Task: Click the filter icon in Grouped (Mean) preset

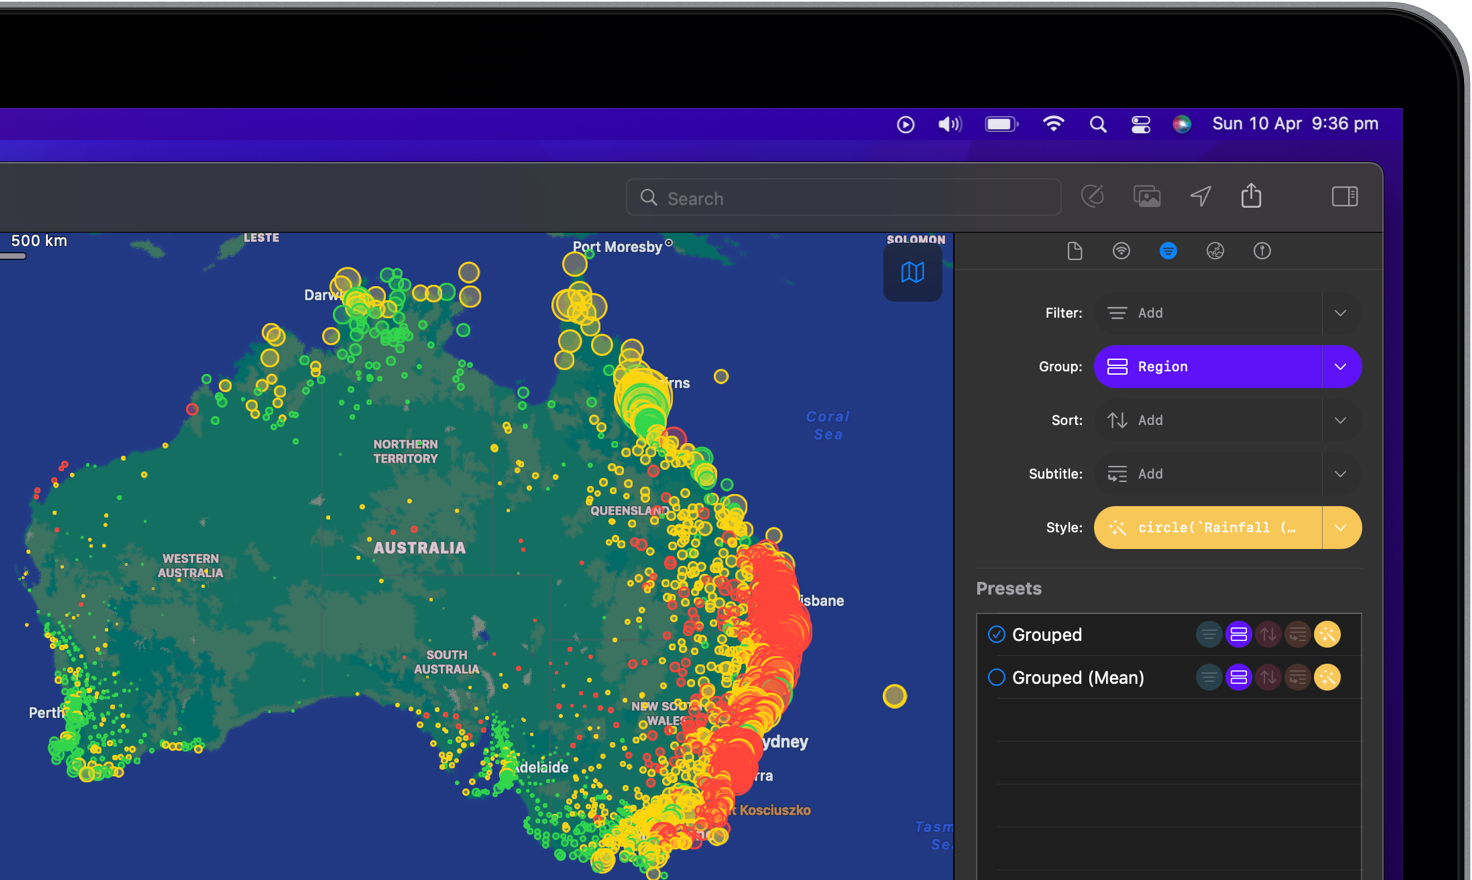Action: pyautogui.click(x=1209, y=677)
